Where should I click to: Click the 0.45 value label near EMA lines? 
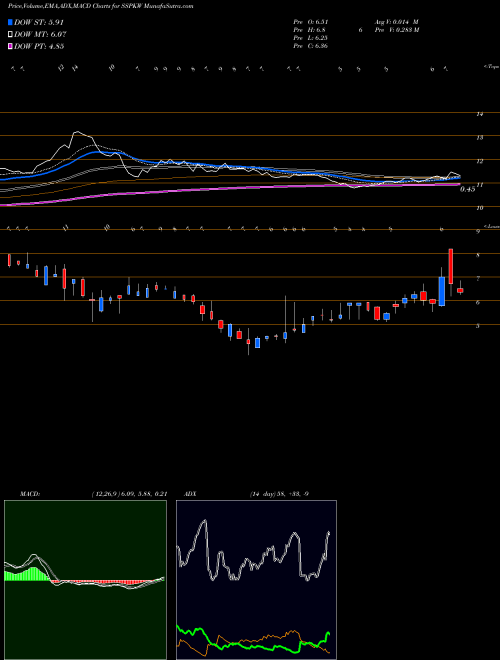click(x=467, y=189)
